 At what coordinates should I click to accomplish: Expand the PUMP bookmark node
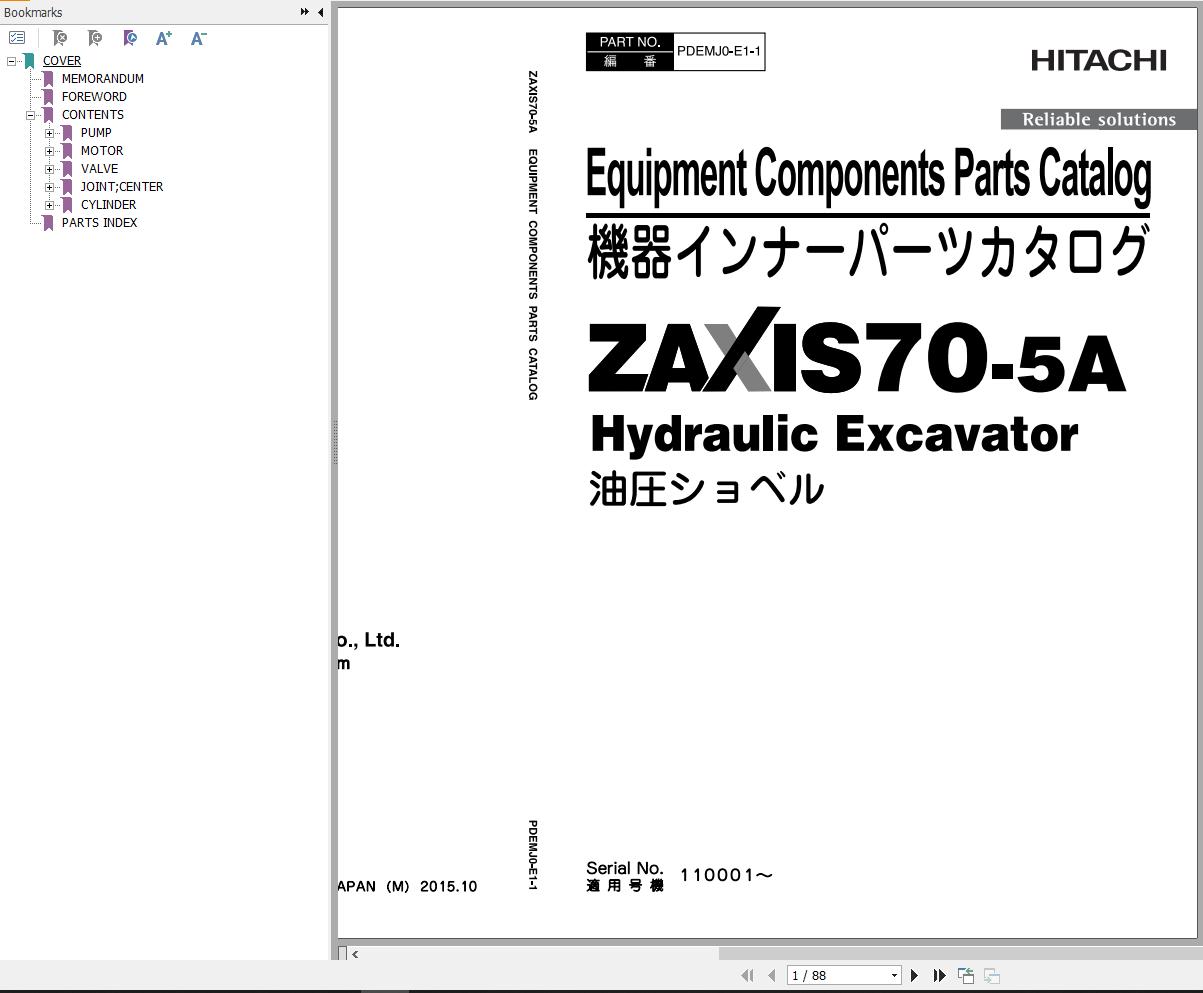50,133
